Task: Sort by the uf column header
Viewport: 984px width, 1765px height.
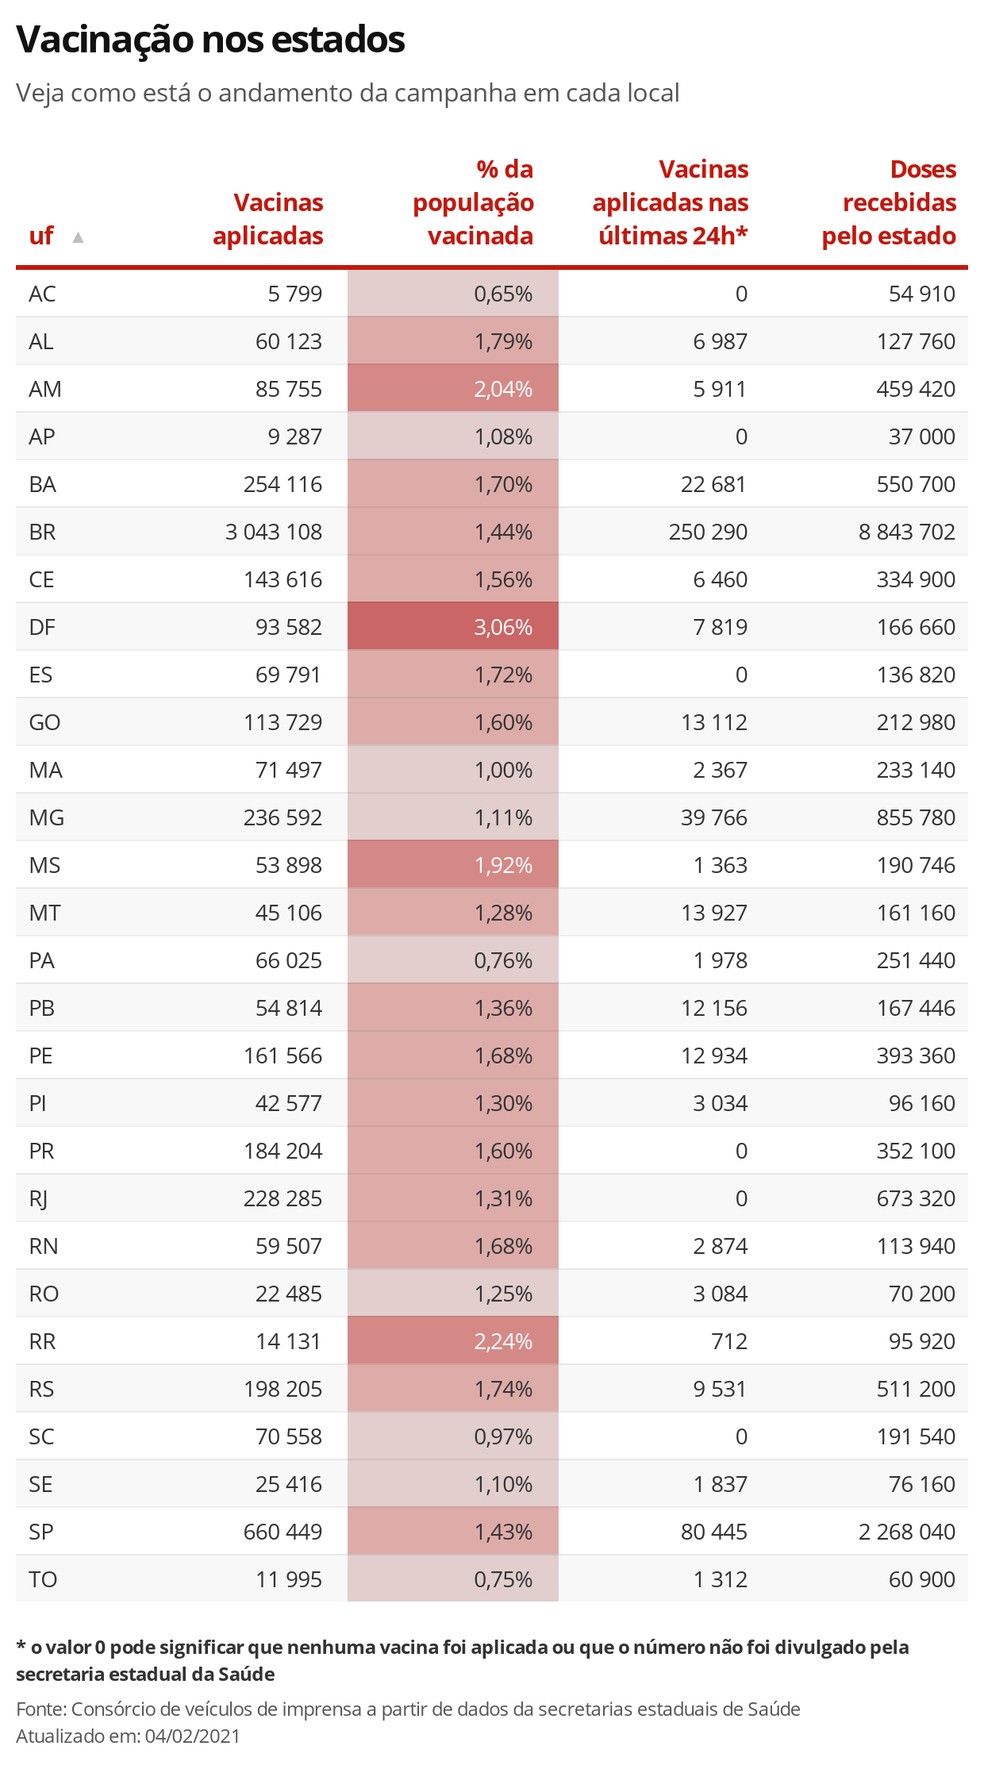Action: point(41,236)
